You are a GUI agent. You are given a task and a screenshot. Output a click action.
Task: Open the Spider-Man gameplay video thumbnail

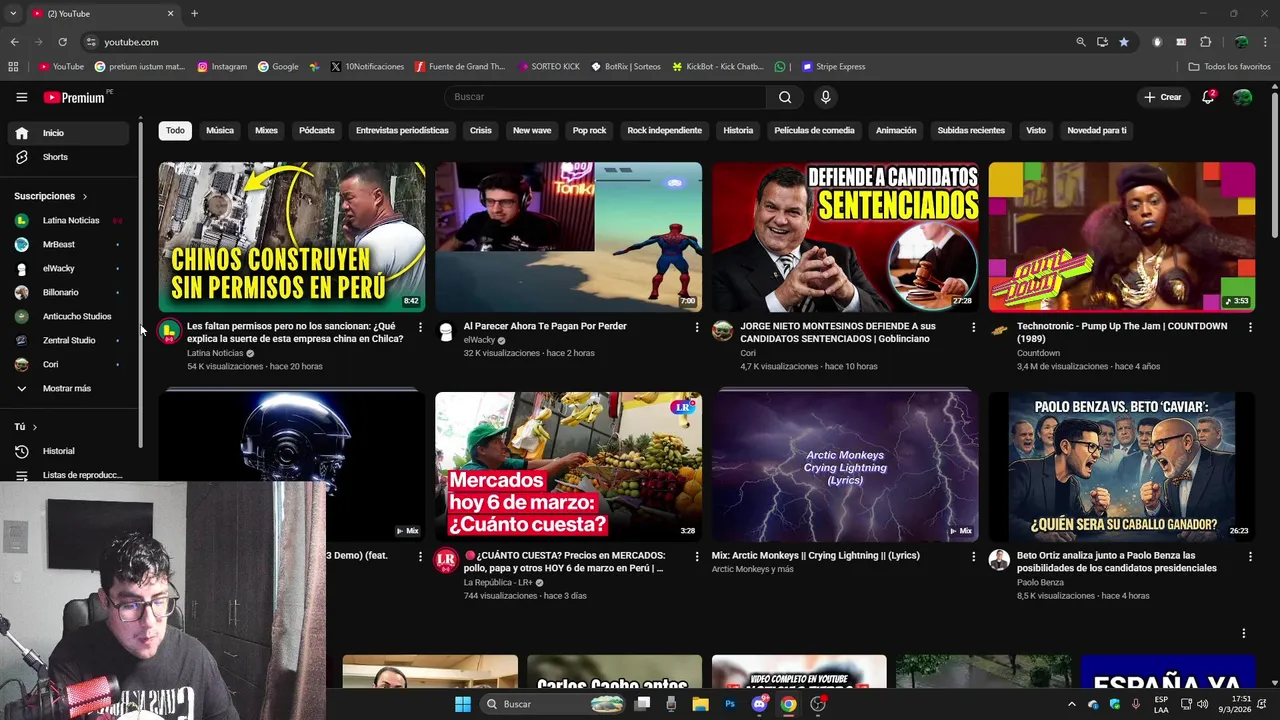(x=568, y=237)
